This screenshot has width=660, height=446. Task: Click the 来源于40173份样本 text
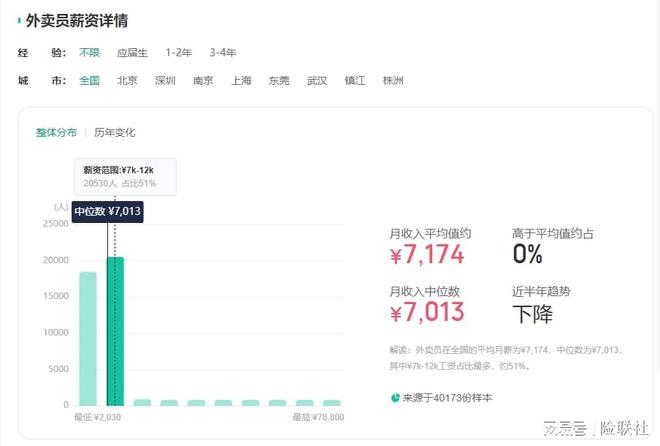tap(447, 398)
